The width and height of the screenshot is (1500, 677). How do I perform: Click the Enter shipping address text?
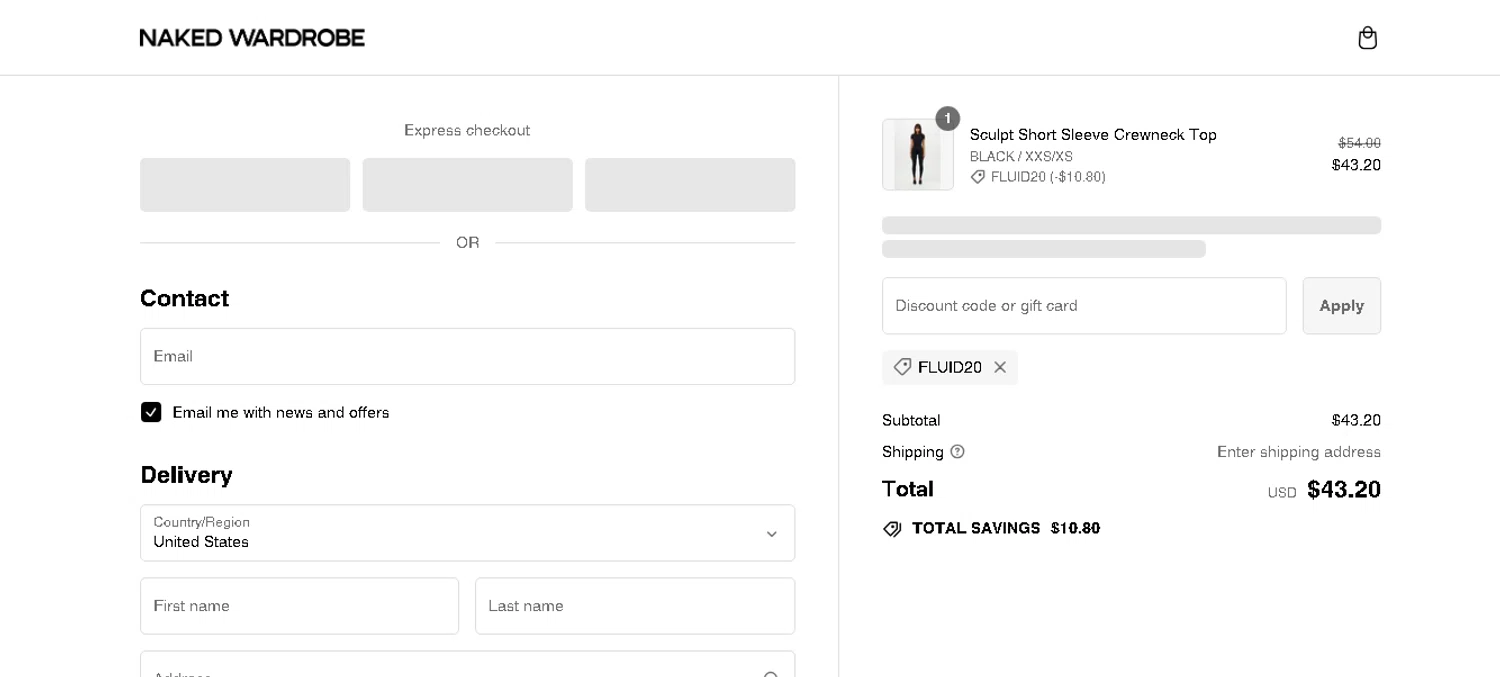tap(1299, 452)
